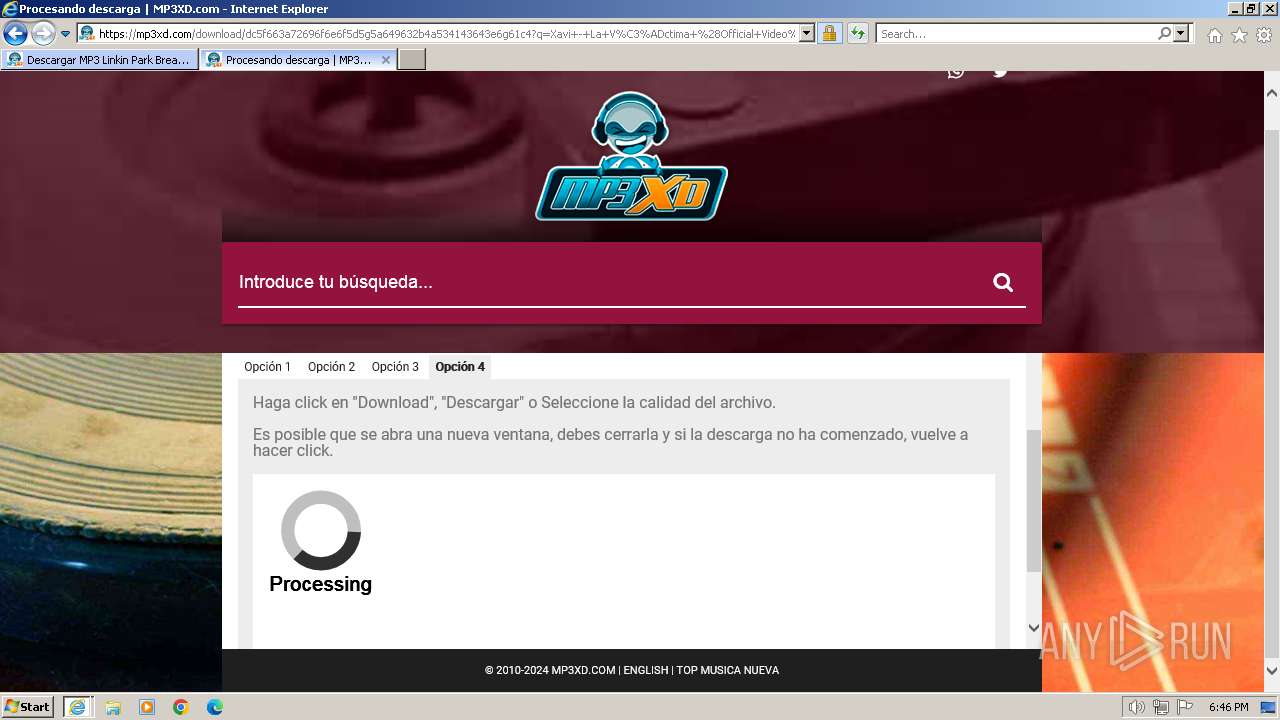Go to Home via the house icon
The width and height of the screenshot is (1280, 720).
tap(1214, 35)
